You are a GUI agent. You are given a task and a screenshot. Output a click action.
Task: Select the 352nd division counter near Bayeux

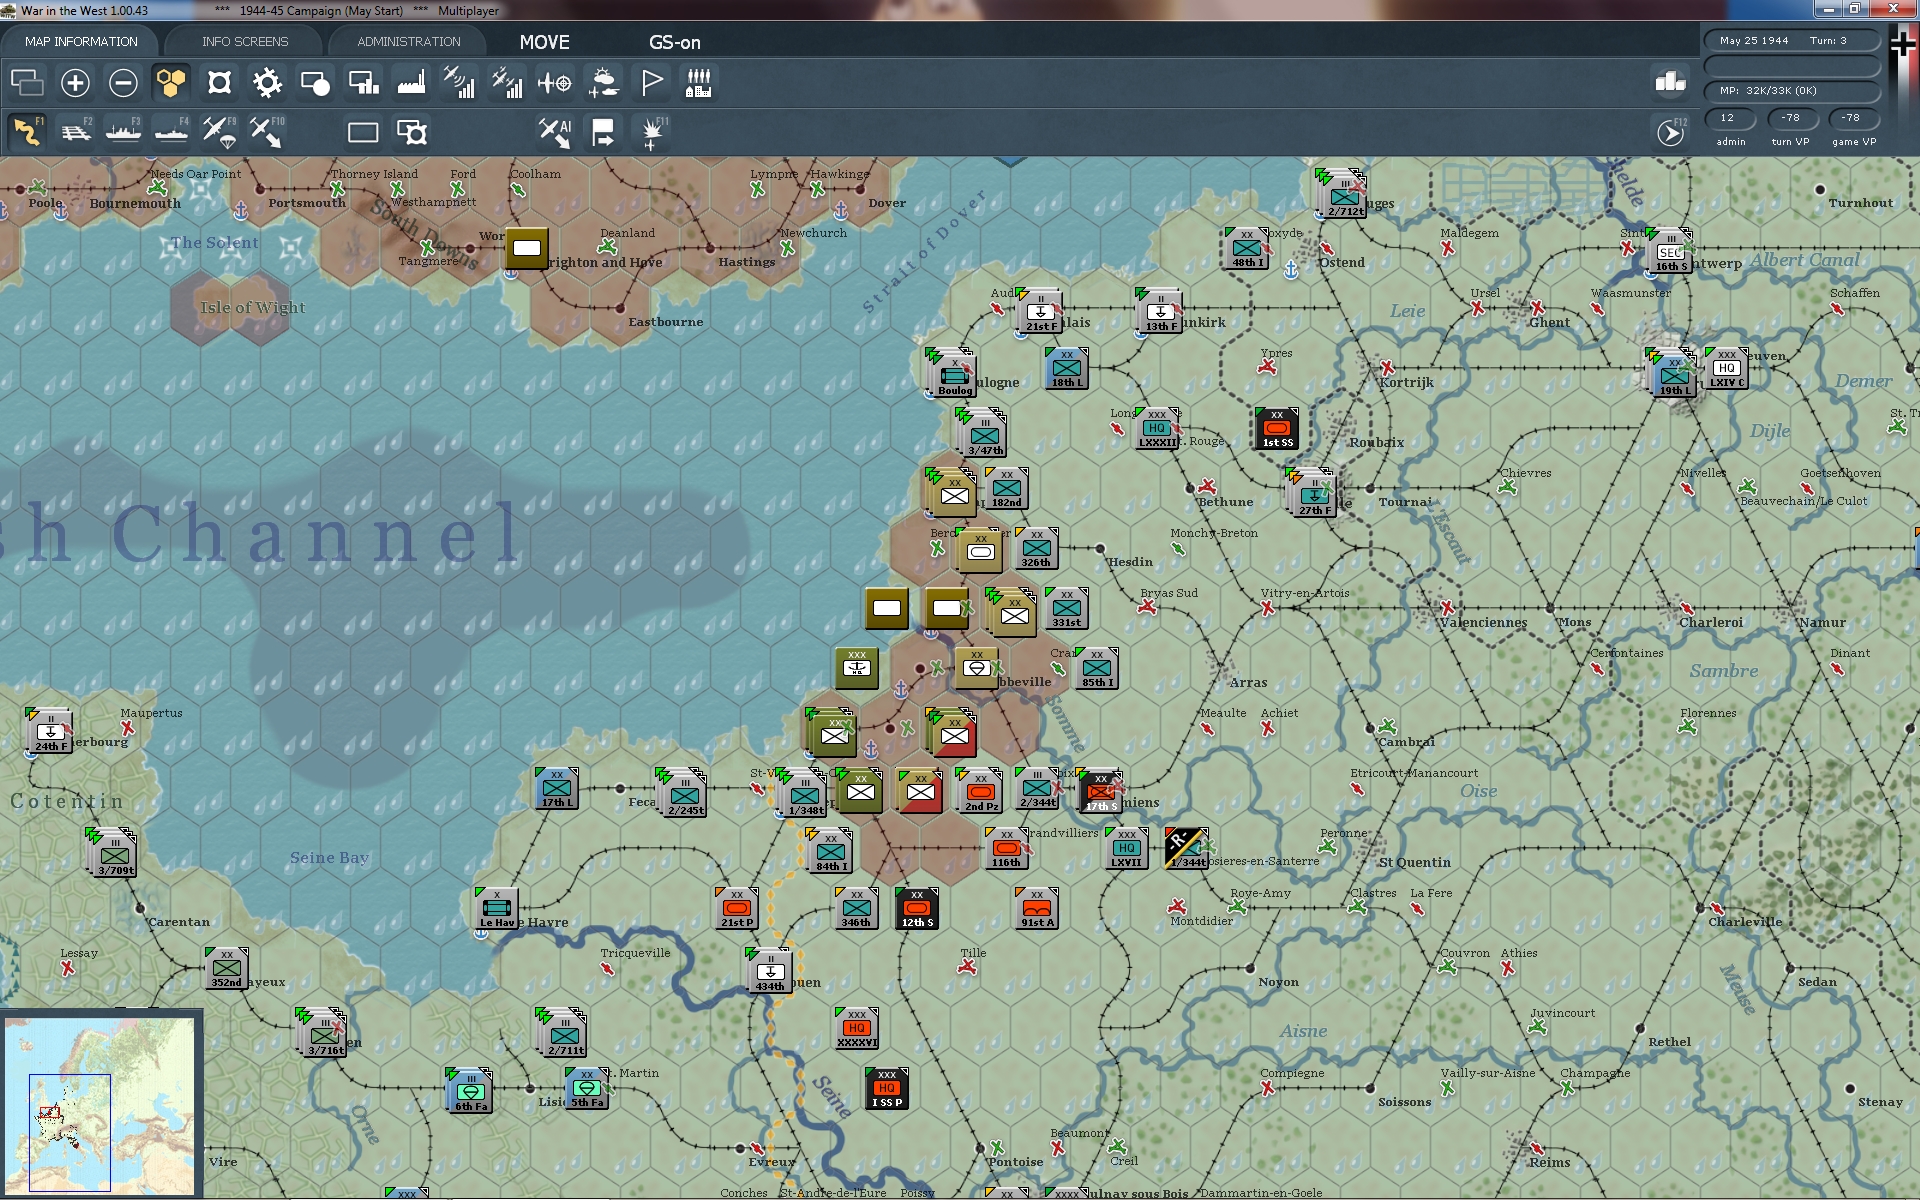[x=227, y=968]
